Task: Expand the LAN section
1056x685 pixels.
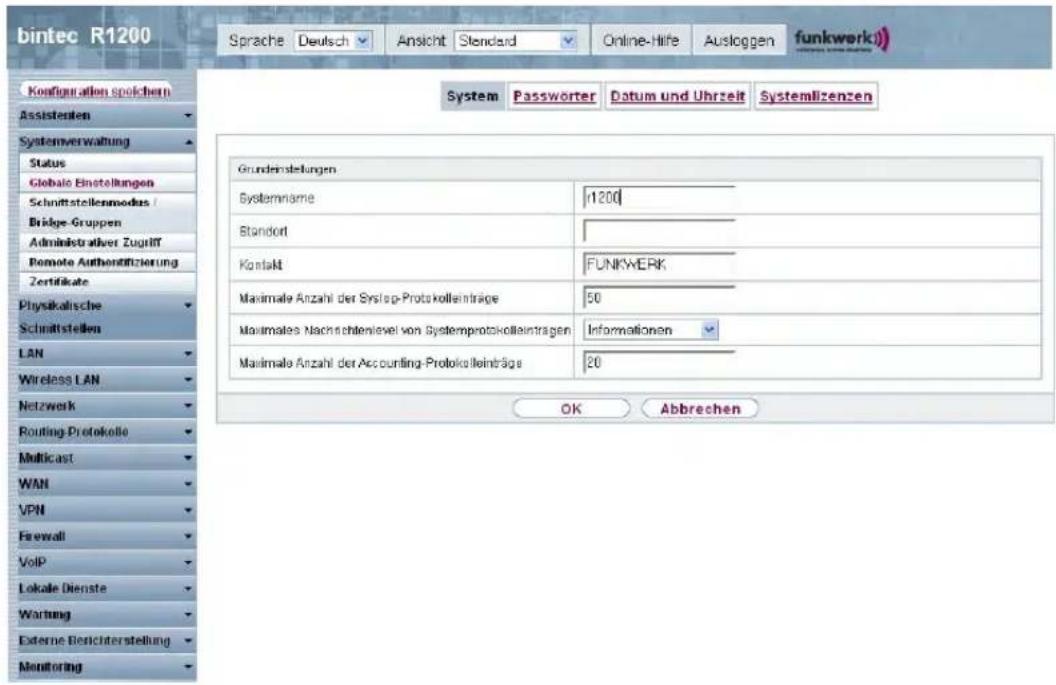Action: [x=106, y=354]
